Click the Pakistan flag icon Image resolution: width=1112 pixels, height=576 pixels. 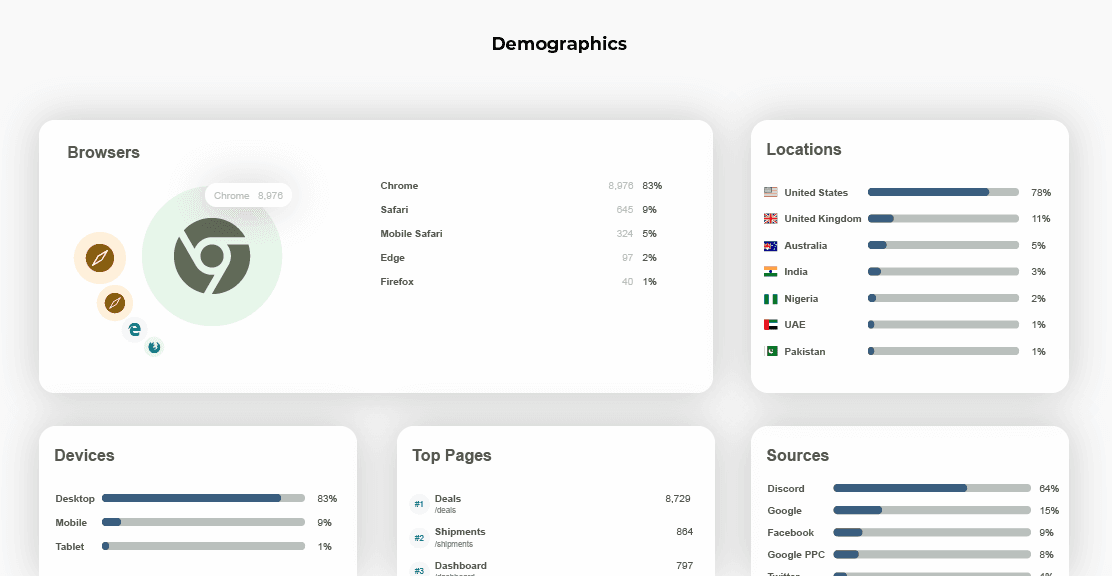[x=770, y=352]
